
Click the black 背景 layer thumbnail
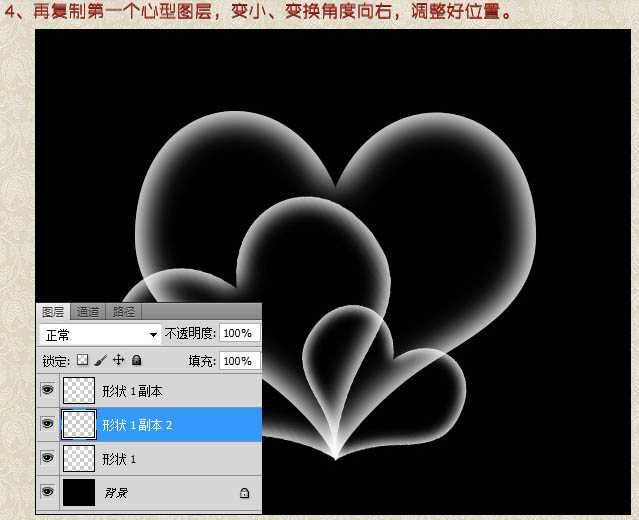79,492
